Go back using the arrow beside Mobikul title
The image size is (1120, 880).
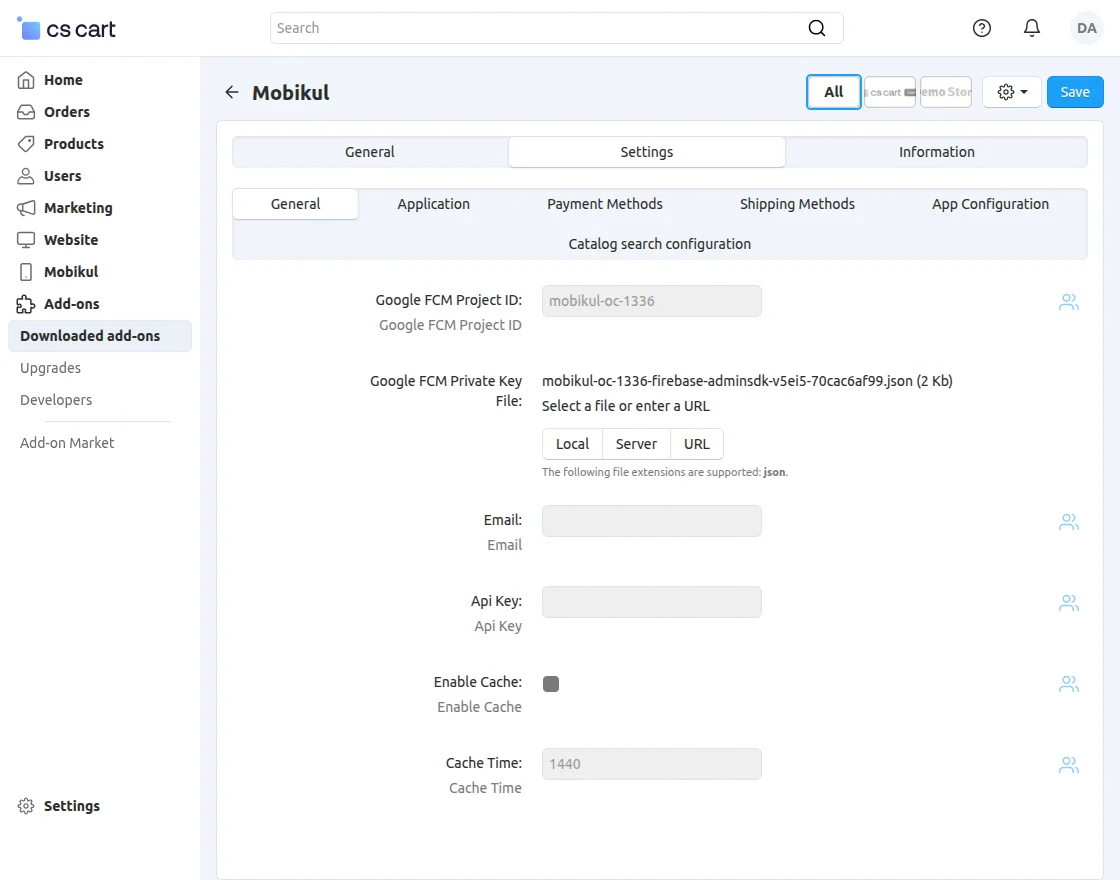(231, 92)
